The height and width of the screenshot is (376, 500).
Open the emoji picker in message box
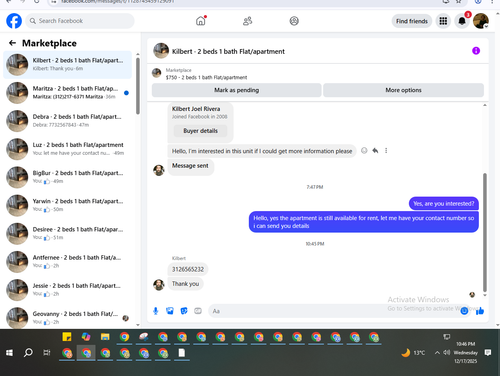tap(464, 311)
